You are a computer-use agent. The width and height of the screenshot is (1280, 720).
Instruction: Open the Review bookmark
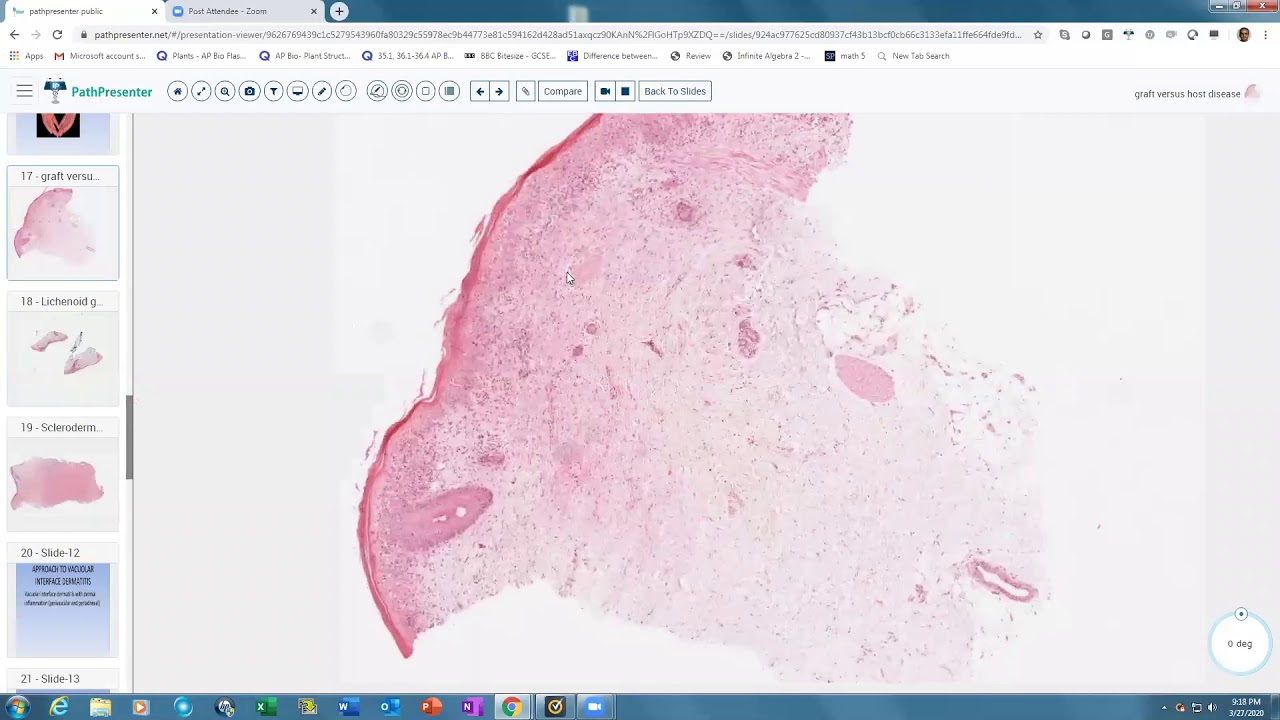tap(691, 56)
